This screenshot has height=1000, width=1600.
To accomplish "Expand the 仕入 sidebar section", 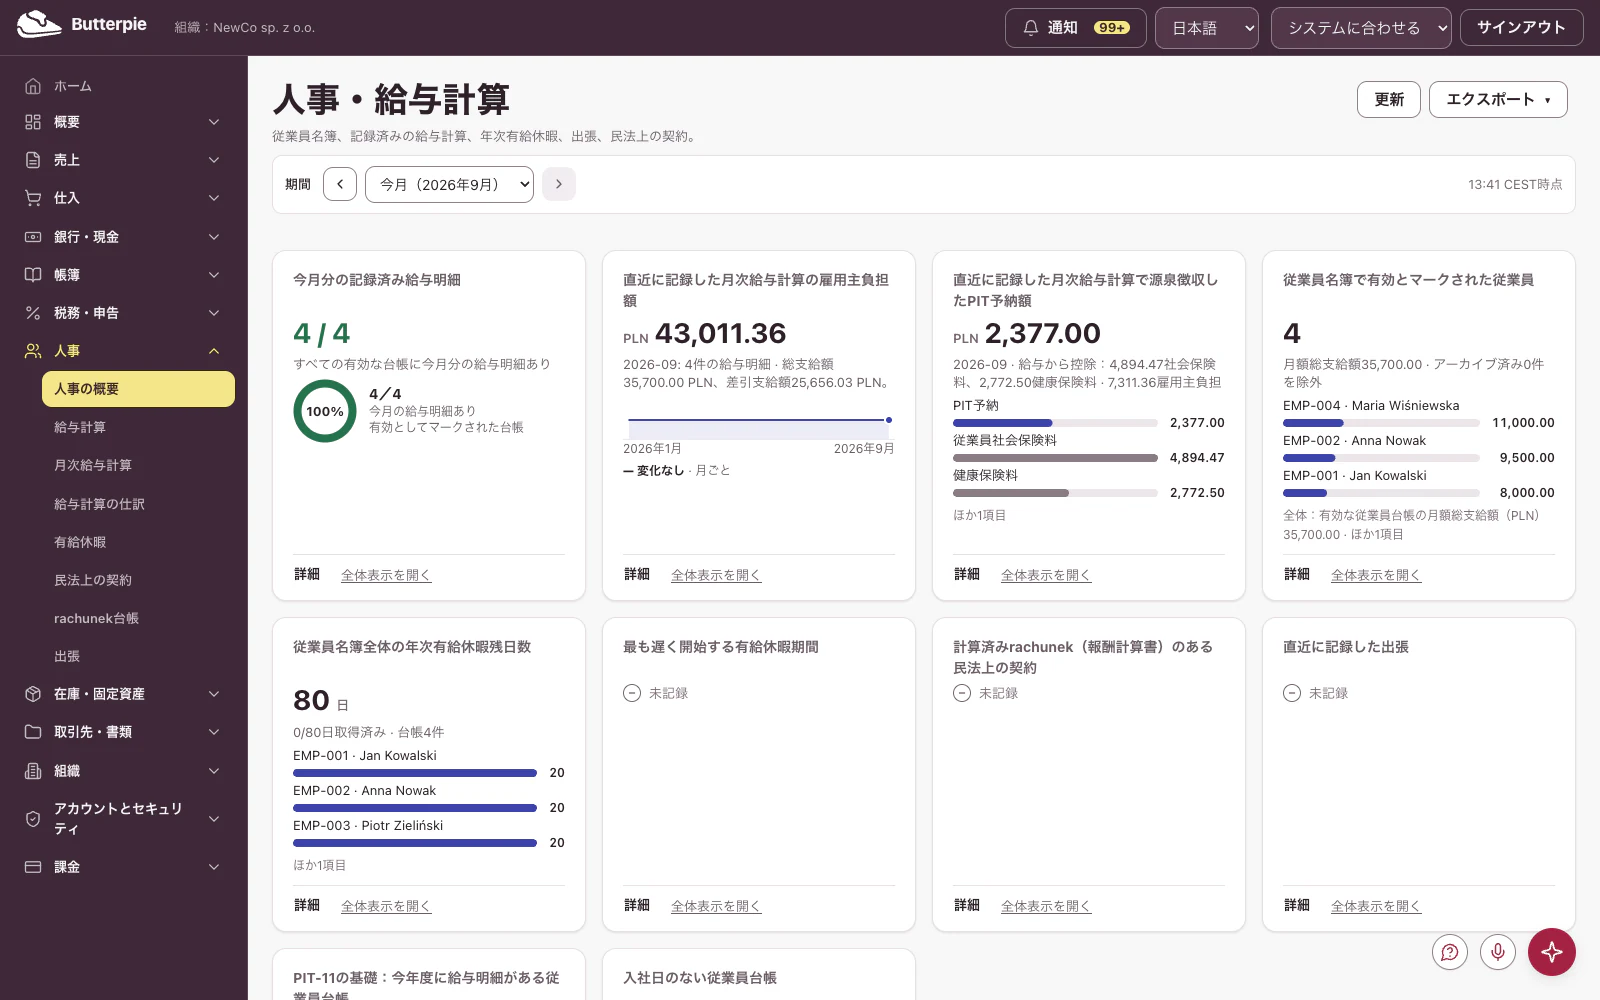I will coord(214,198).
